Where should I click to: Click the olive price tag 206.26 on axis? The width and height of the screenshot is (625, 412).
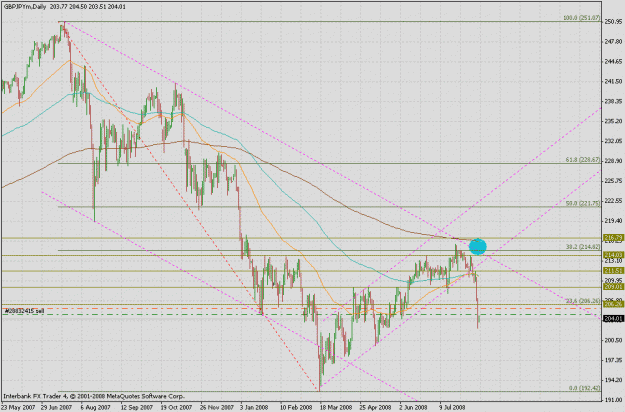pyautogui.click(x=613, y=304)
